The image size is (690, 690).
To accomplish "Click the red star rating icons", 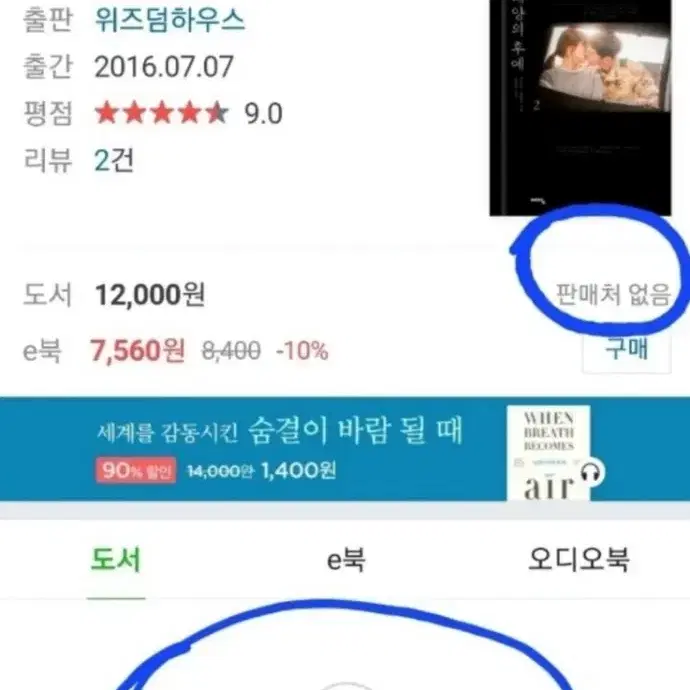I will [162, 113].
